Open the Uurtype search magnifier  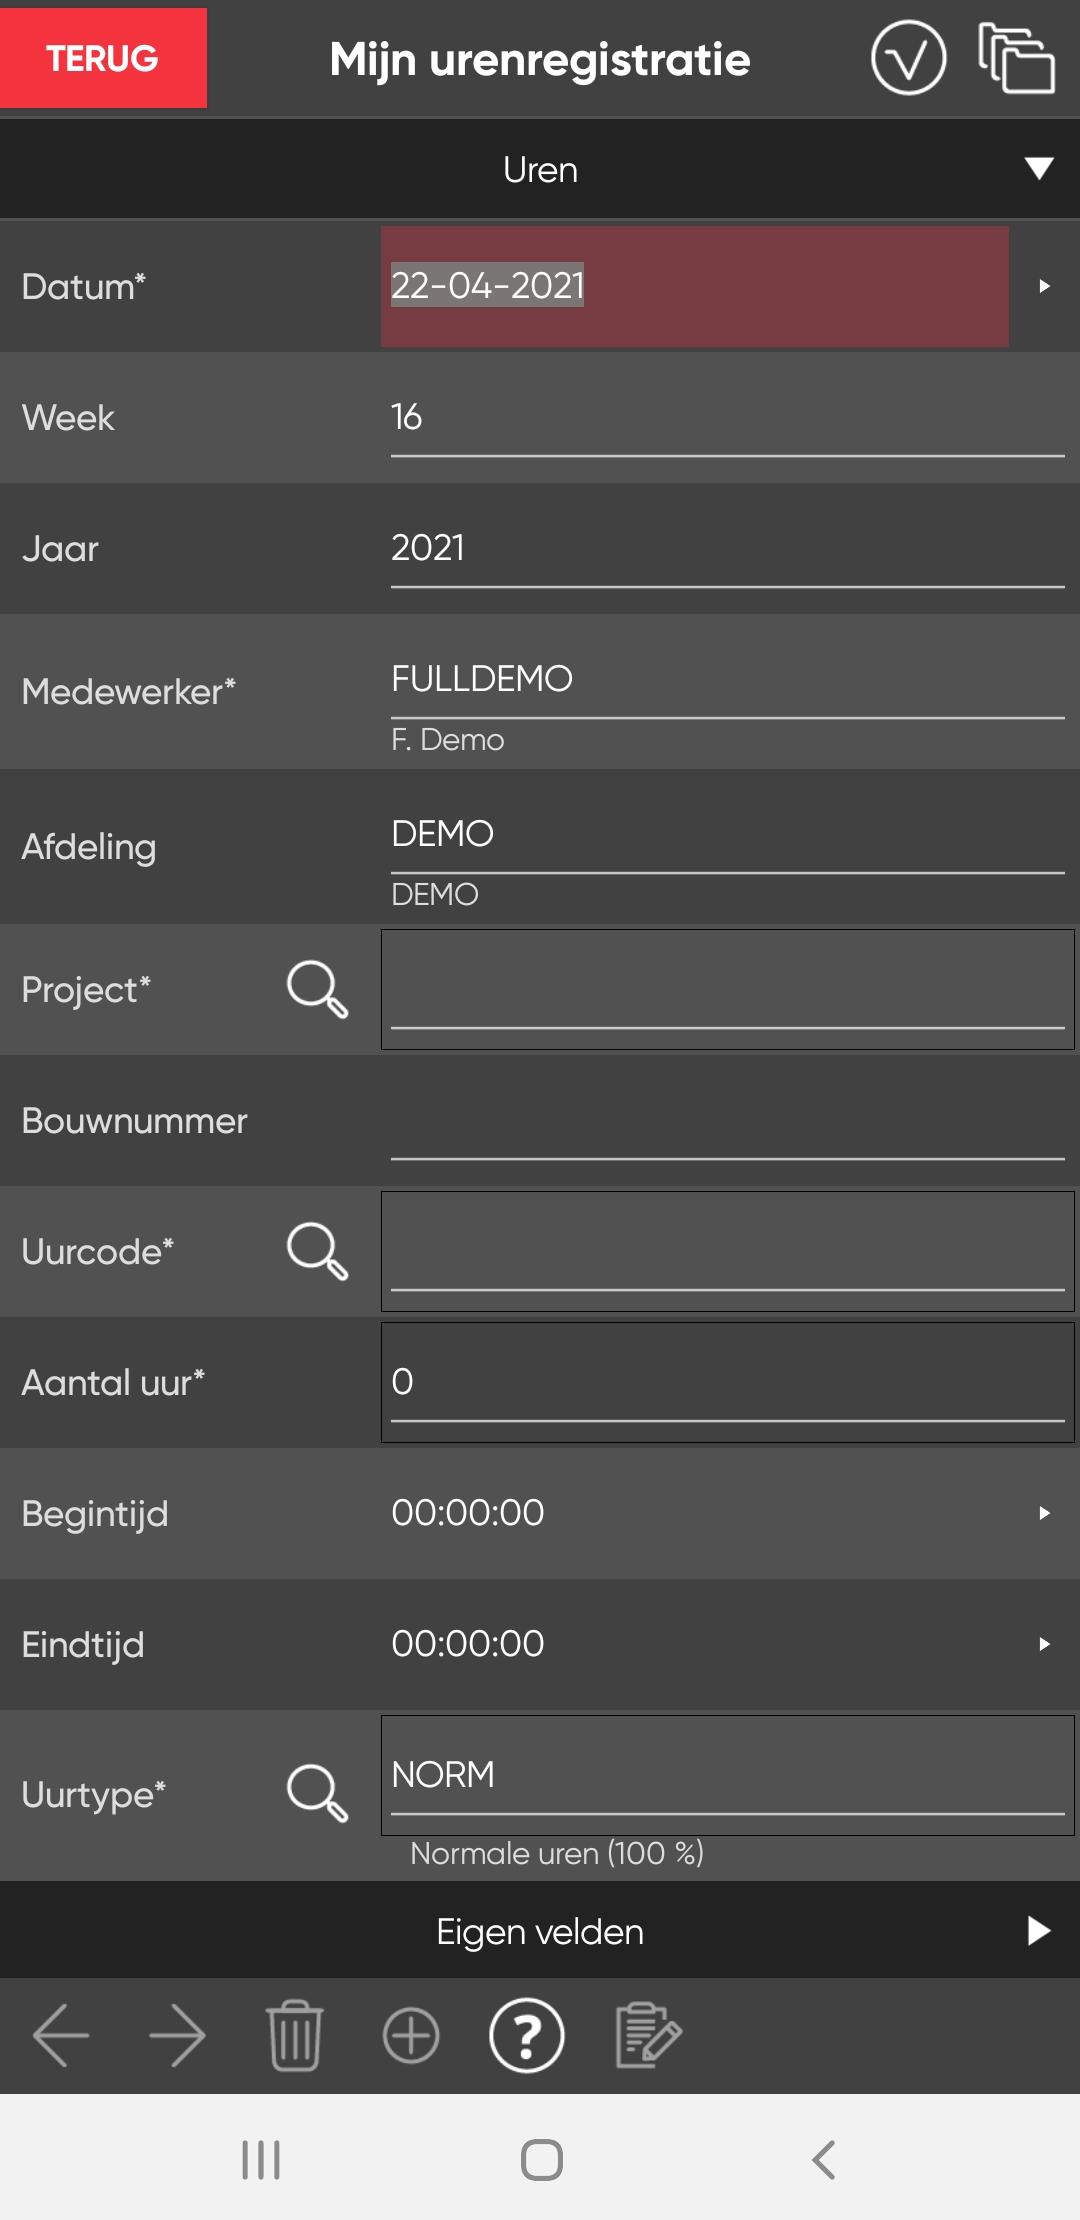pos(317,1792)
